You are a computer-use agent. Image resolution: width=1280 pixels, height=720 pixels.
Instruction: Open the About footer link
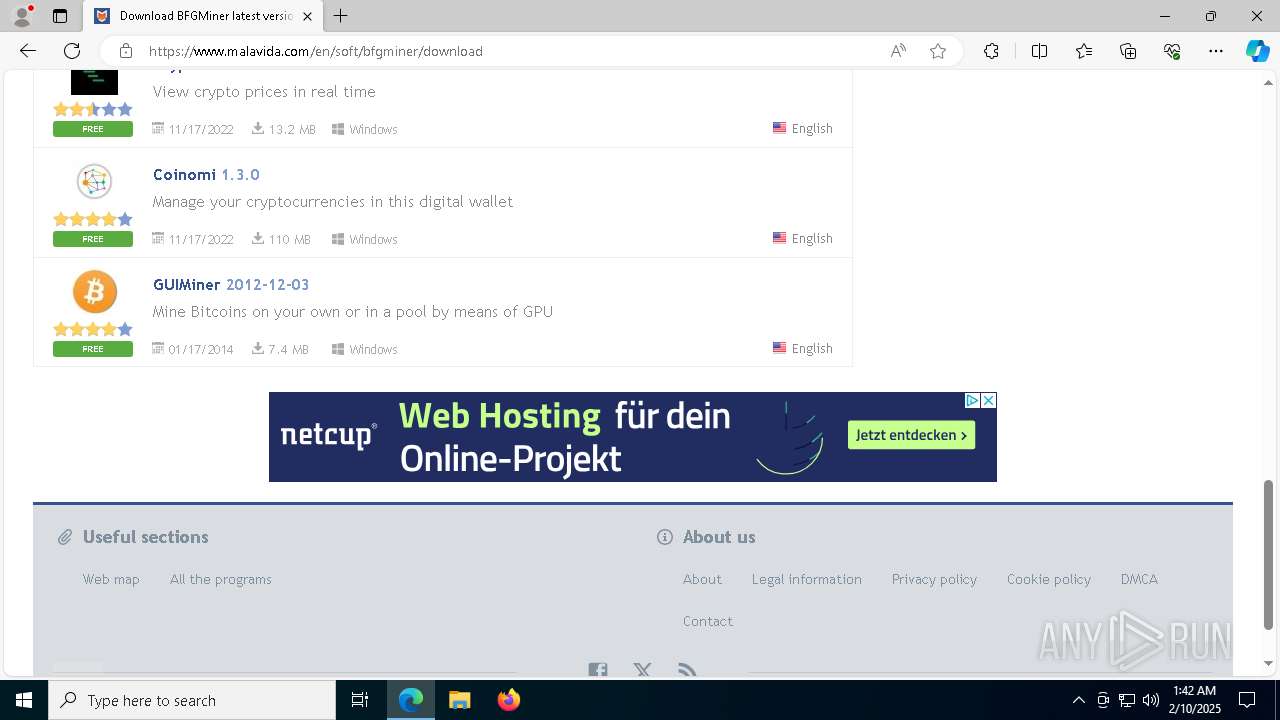(702, 579)
